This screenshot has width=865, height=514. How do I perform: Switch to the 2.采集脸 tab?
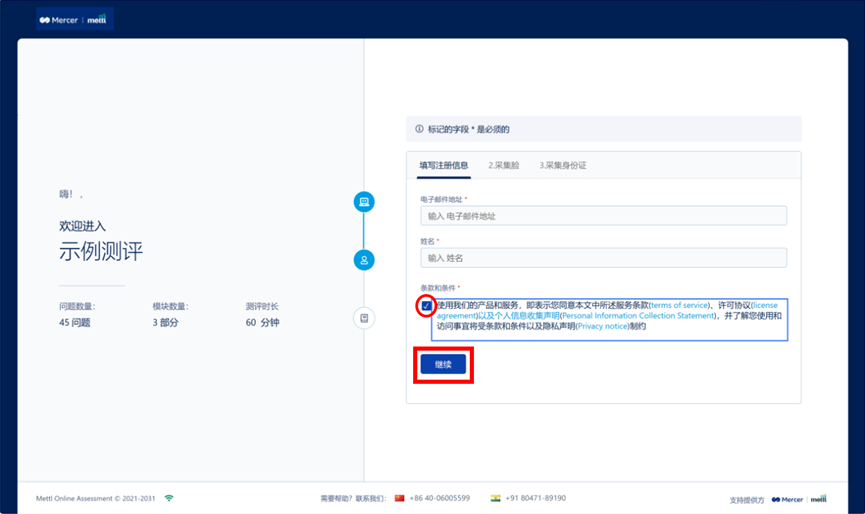504,165
